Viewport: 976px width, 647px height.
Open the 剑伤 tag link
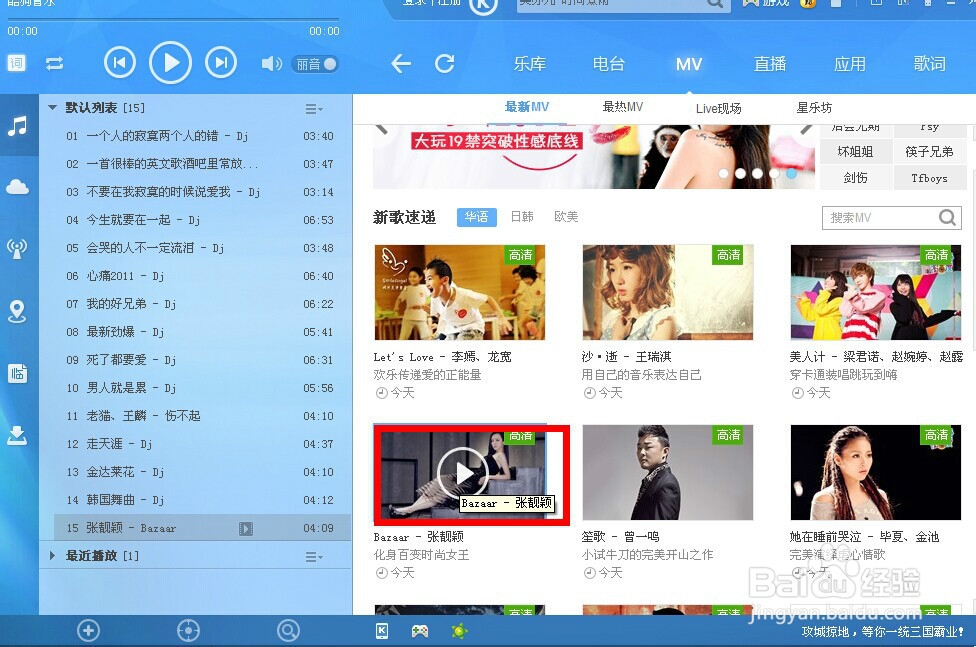click(855, 178)
